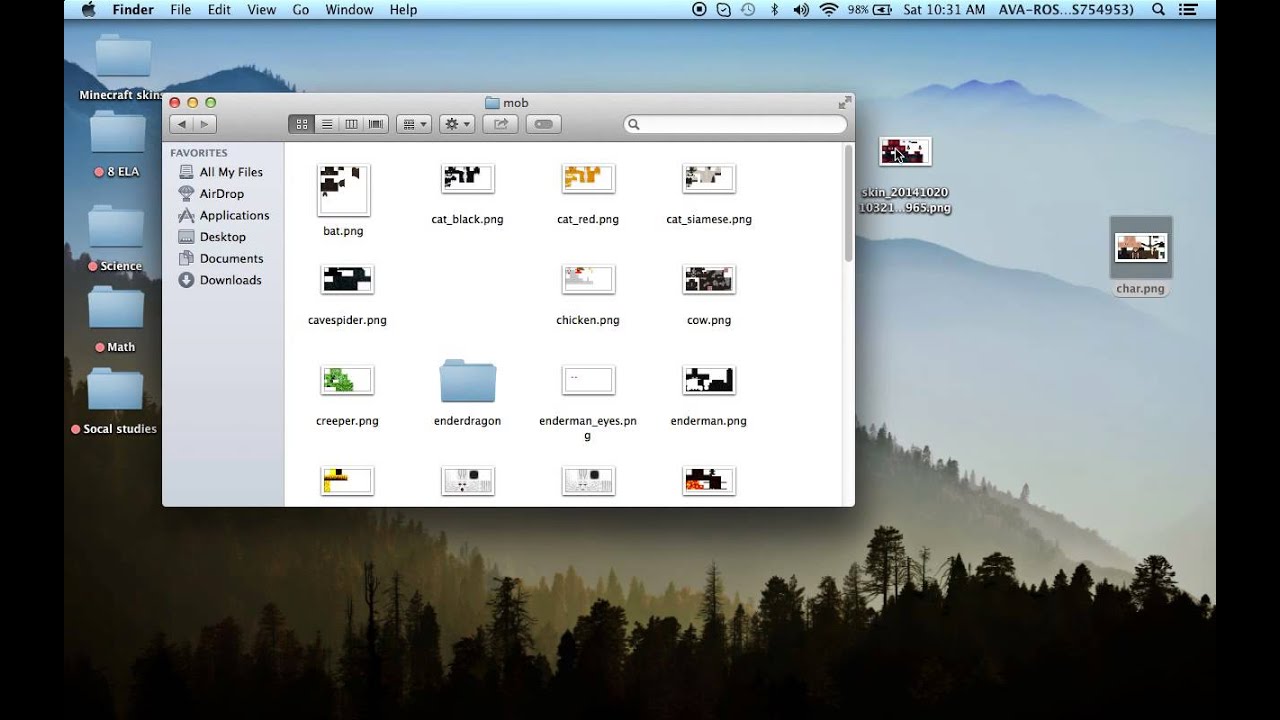Click the Finder search field

pyautogui.click(x=735, y=124)
